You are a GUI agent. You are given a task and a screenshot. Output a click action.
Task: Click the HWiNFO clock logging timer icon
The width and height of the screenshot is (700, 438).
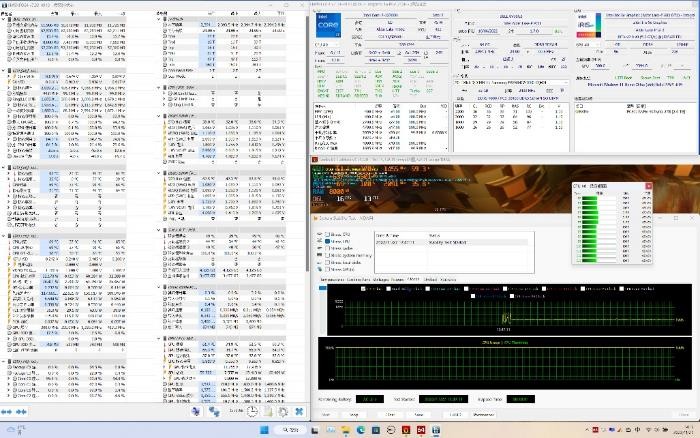[254, 412]
